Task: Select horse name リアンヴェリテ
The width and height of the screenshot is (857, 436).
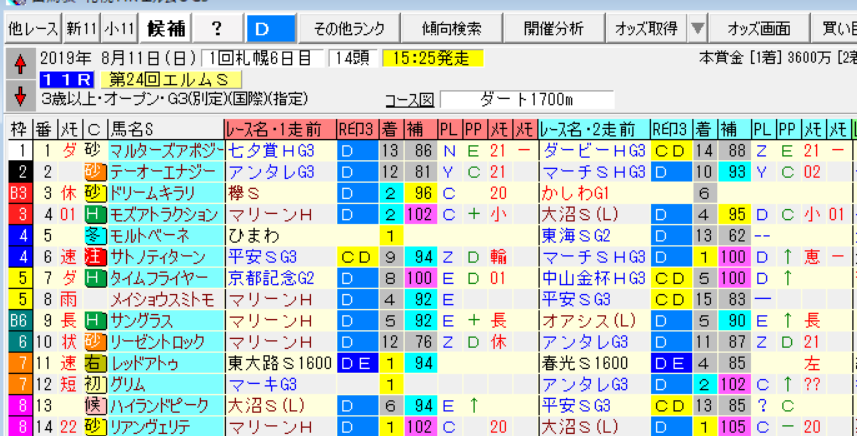Action: [x=166, y=427]
